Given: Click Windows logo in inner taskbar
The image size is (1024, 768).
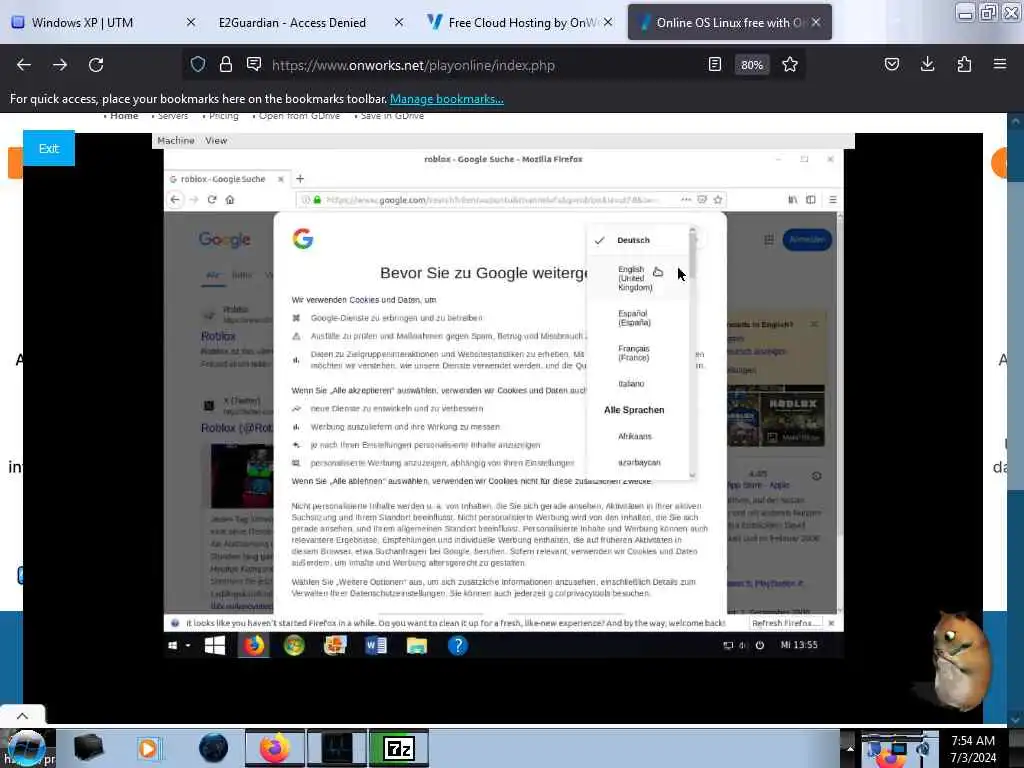Looking at the screenshot, I should 214,645.
